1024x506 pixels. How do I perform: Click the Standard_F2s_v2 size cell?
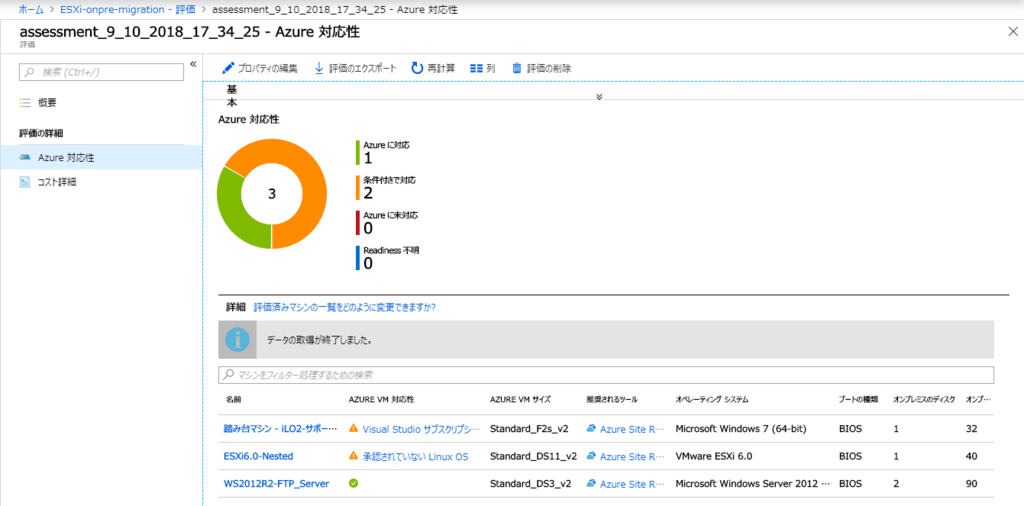[x=529, y=429]
